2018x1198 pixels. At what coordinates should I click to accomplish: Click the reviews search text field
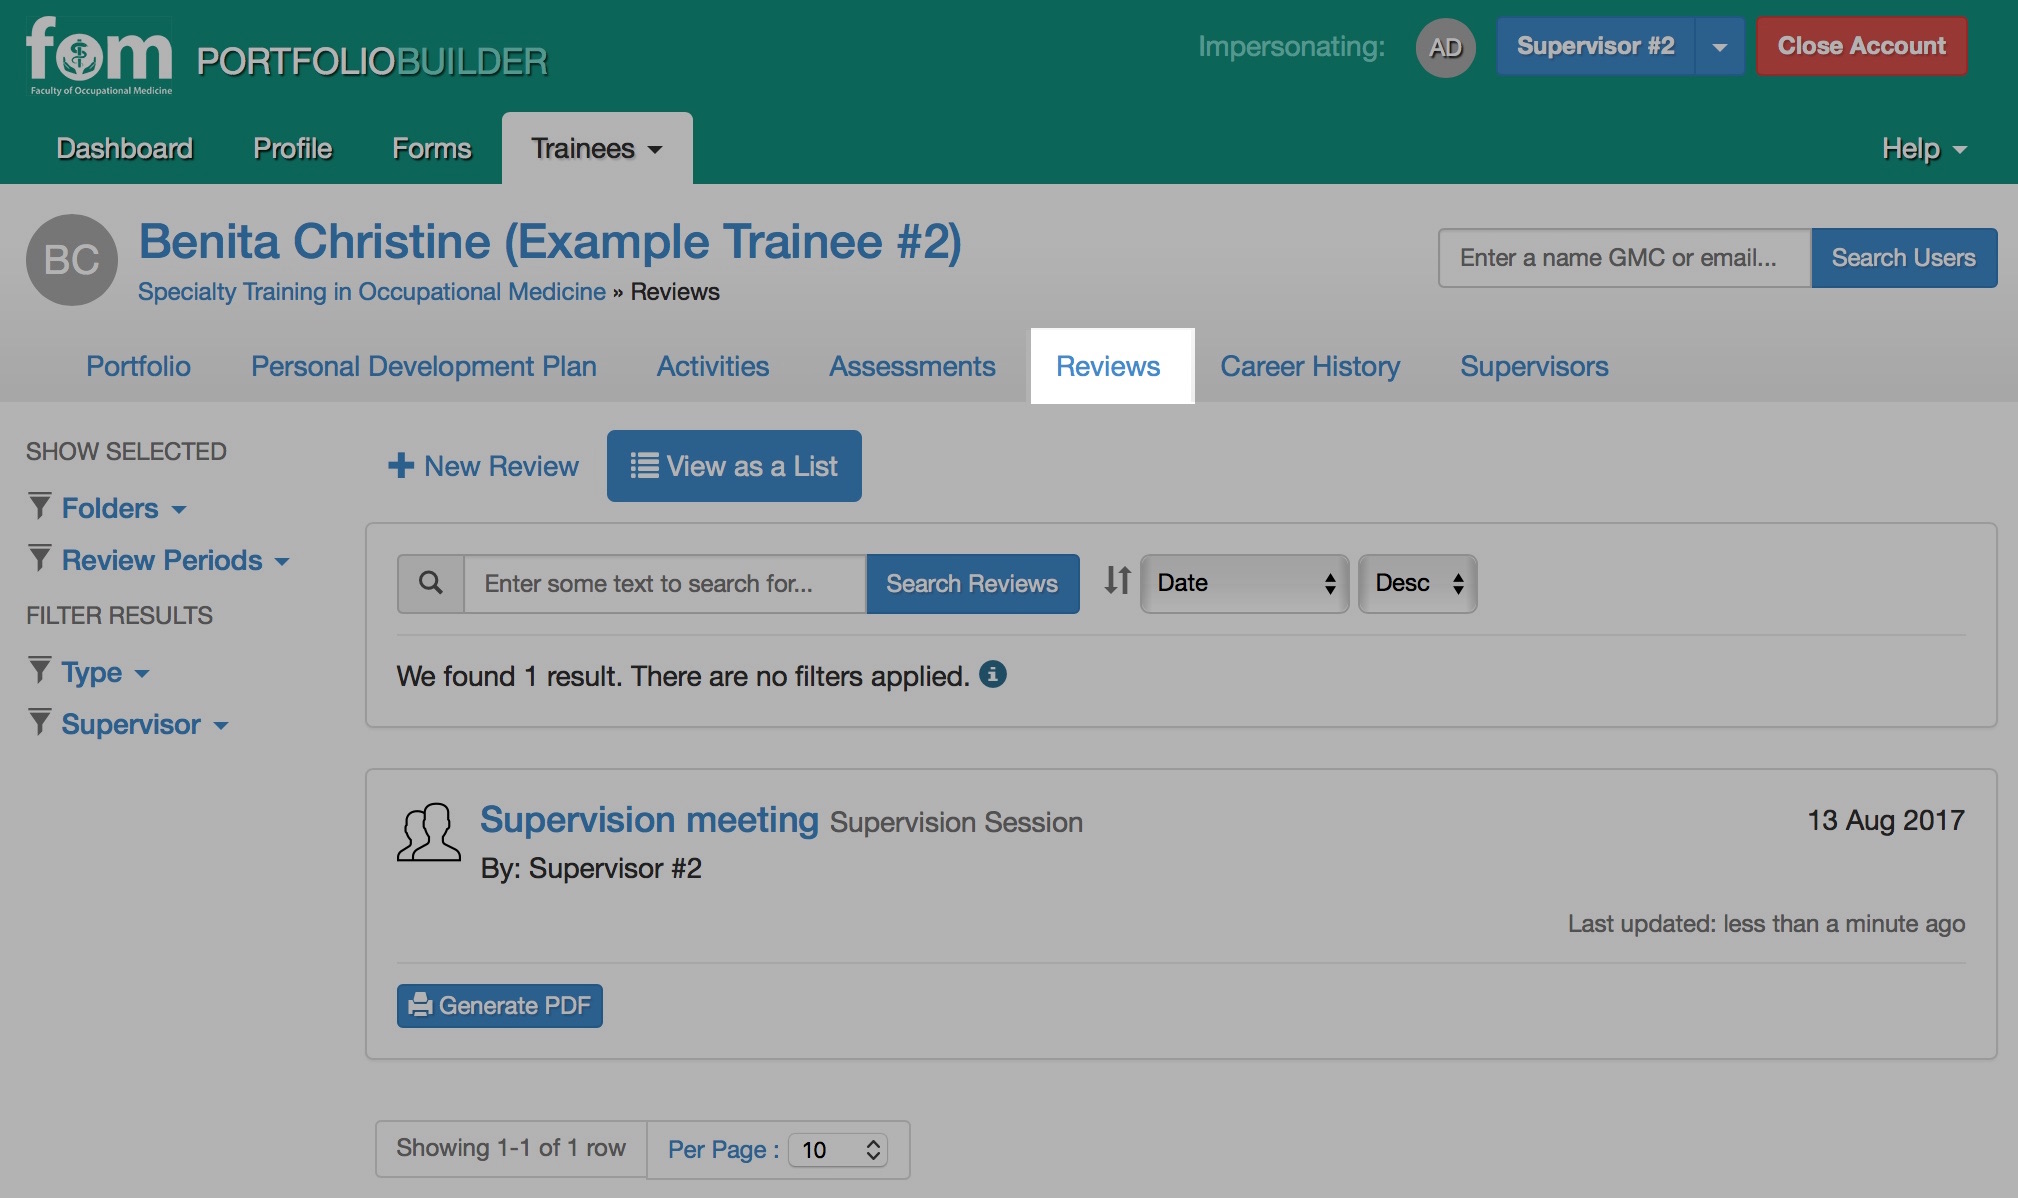click(665, 583)
